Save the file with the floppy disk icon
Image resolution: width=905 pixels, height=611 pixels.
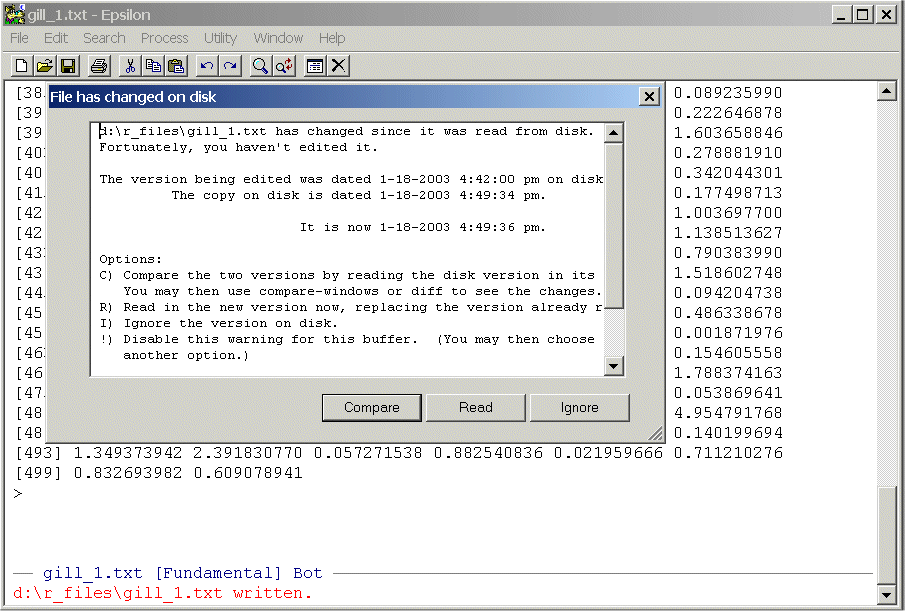(x=68, y=66)
